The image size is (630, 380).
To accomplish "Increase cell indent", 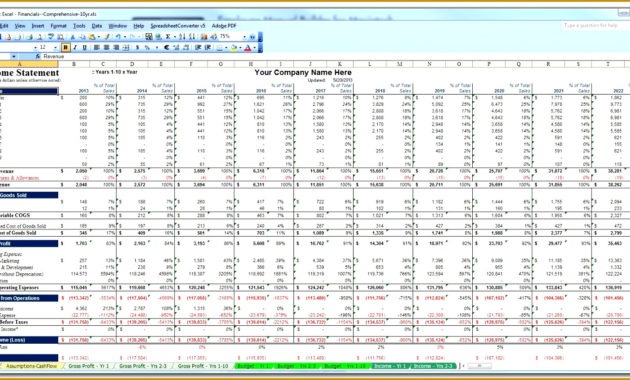I will [x=208, y=47].
